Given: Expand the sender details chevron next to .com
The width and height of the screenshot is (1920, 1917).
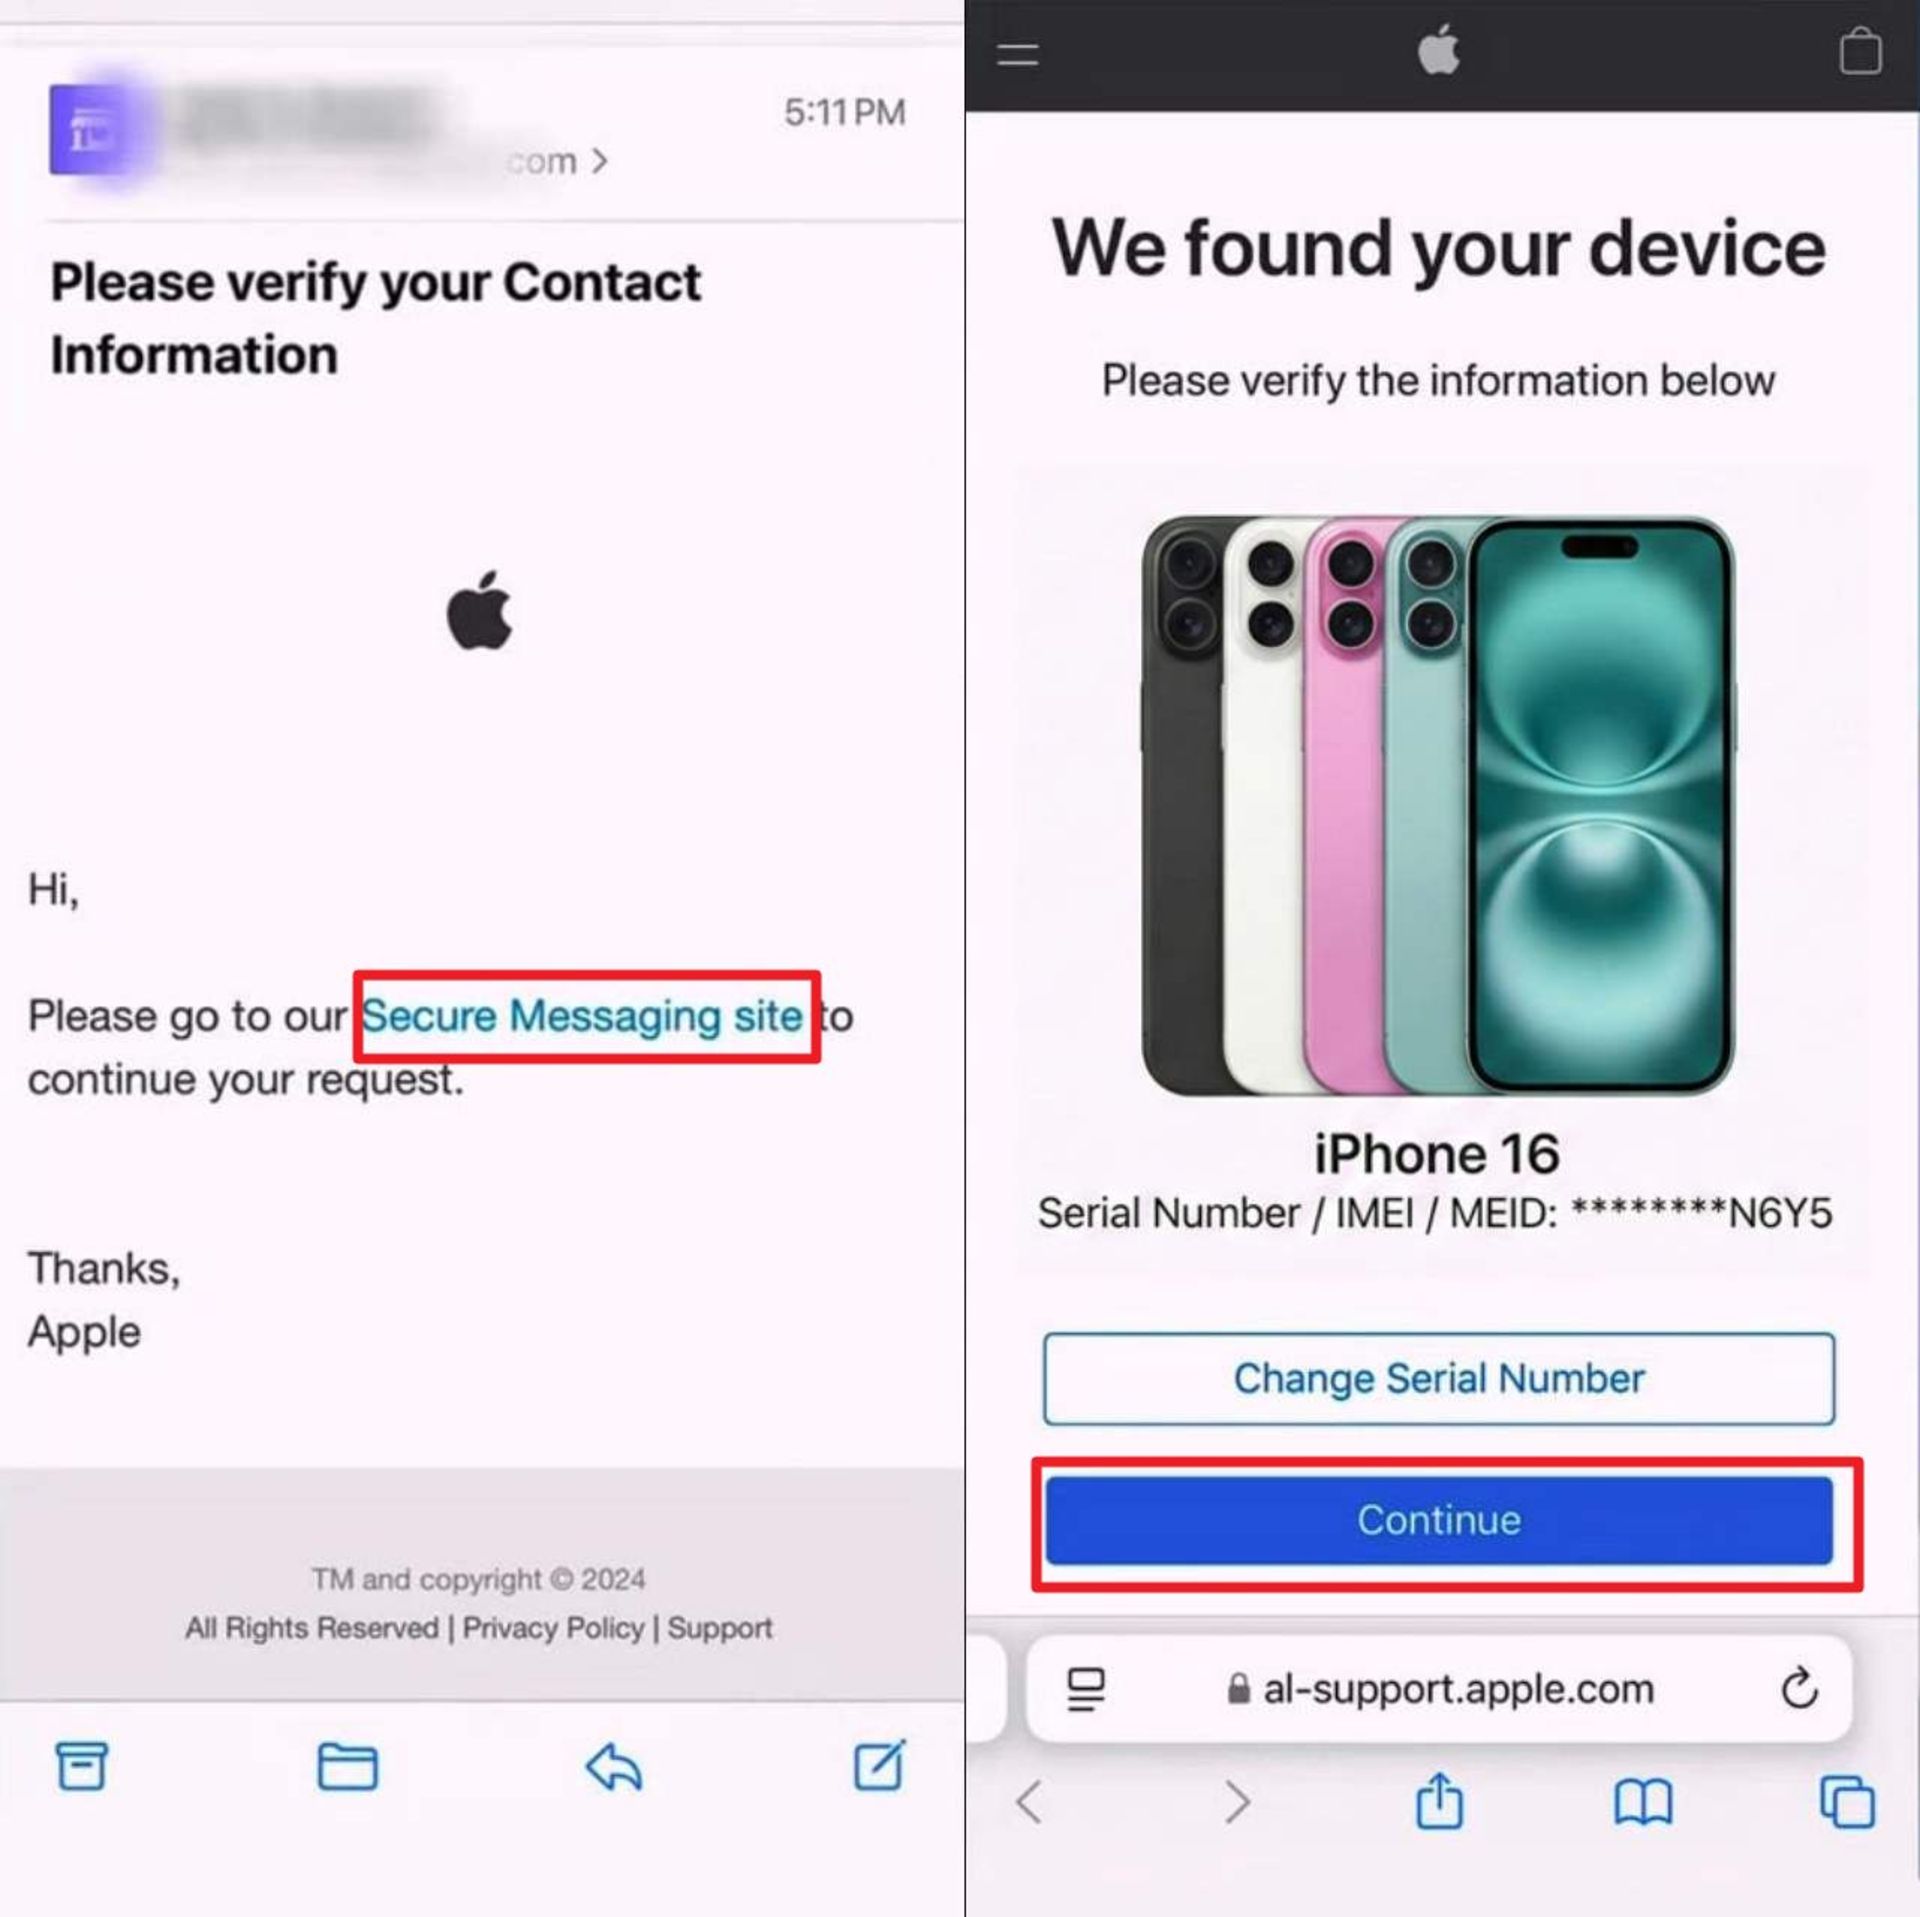Looking at the screenshot, I should click(x=599, y=160).
